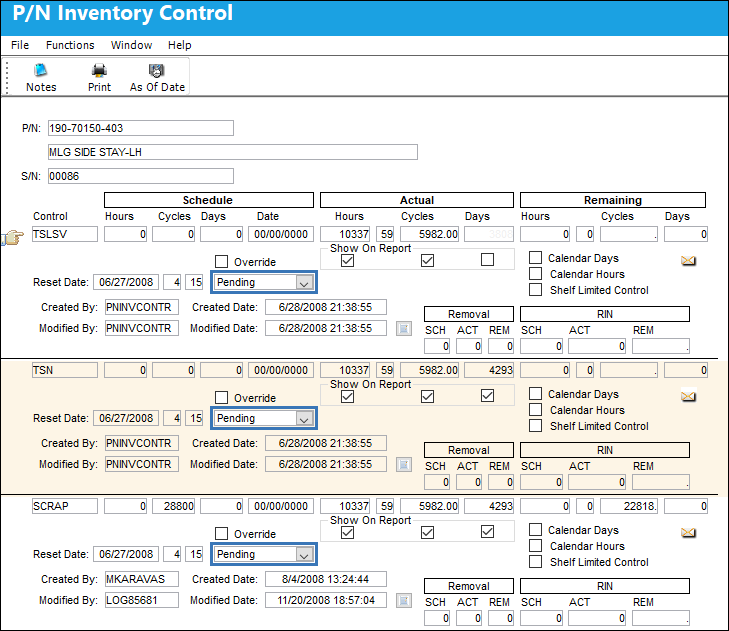The height and width of the screenshot is (631, 729).
Task: Click the P/N field 190-70150-403
Action: [x=141, y=128]
